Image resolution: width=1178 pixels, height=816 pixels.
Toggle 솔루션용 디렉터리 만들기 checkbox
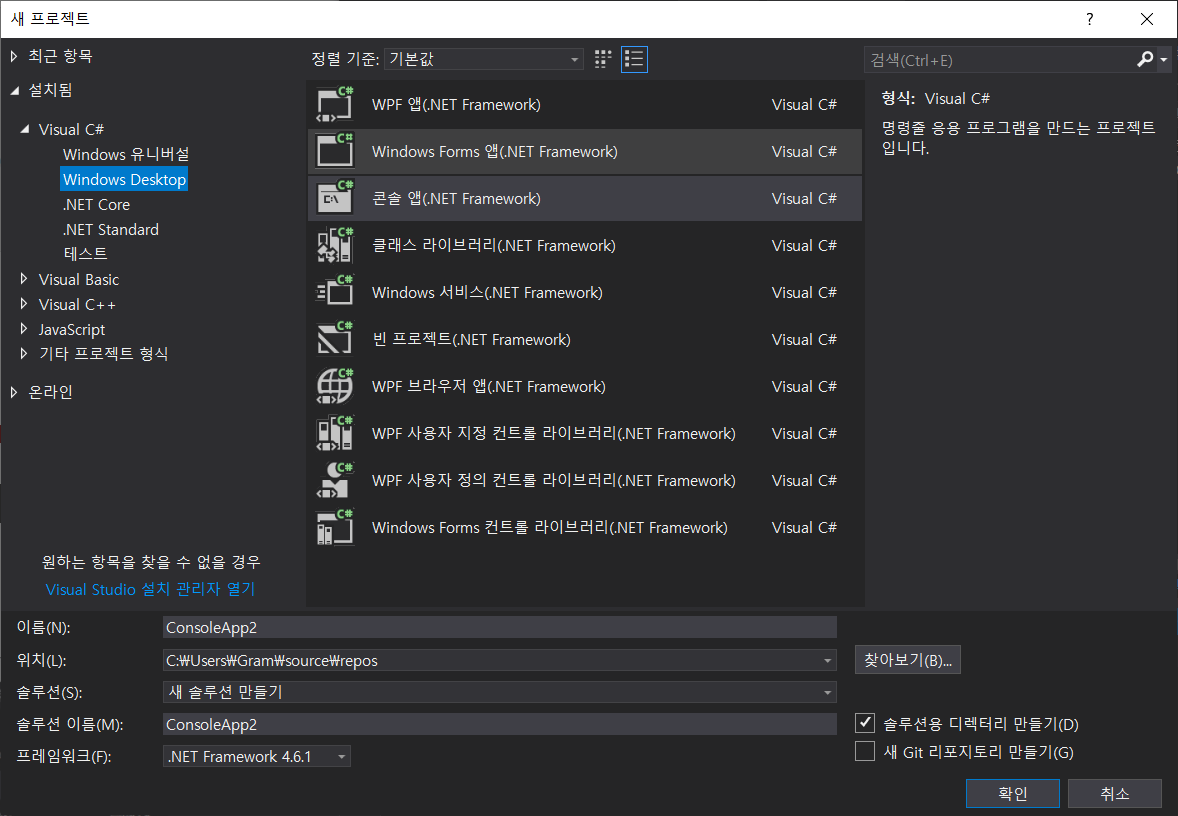pyautogui.click(x=865, y=723)
